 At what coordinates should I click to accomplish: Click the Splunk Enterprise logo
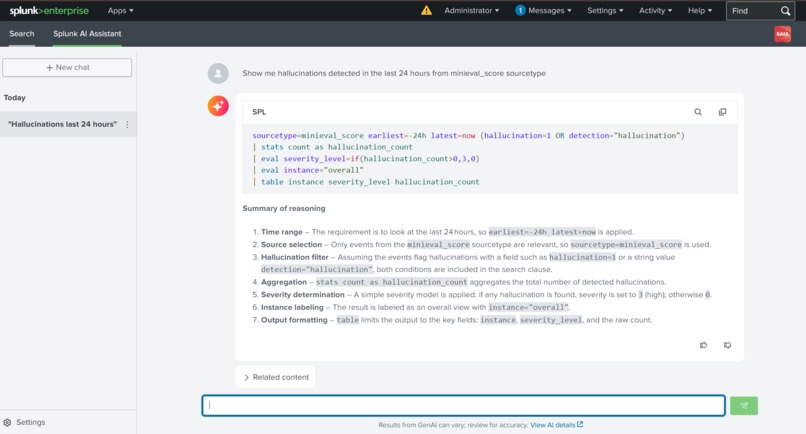point(49,10)
